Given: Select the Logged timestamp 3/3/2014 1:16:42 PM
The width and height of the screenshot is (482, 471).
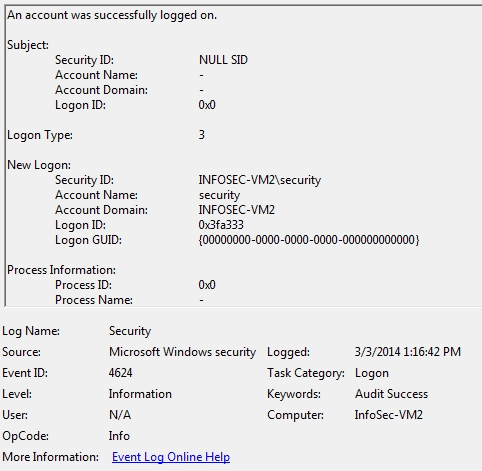Looking at the screenshot, I should (x=408, y=352).
